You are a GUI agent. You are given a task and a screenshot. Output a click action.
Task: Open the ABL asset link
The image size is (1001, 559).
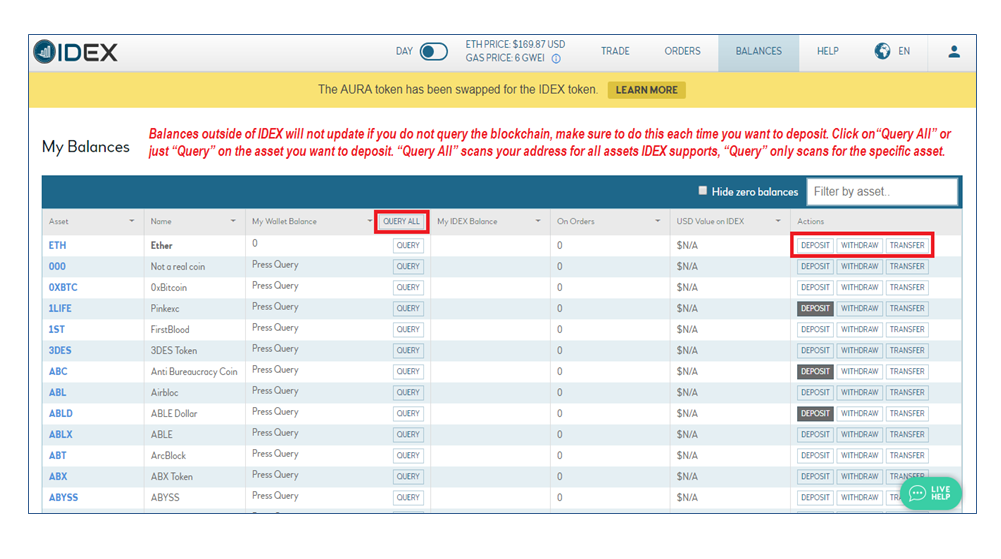click(x=57, y=392)
